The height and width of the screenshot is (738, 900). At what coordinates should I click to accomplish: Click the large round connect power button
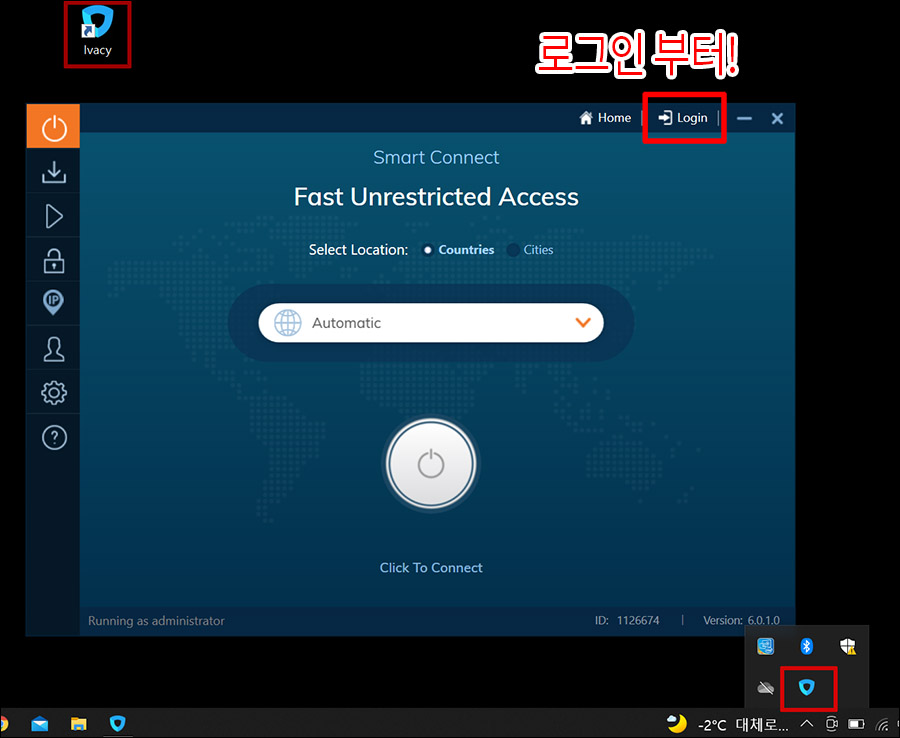(431, 464)
